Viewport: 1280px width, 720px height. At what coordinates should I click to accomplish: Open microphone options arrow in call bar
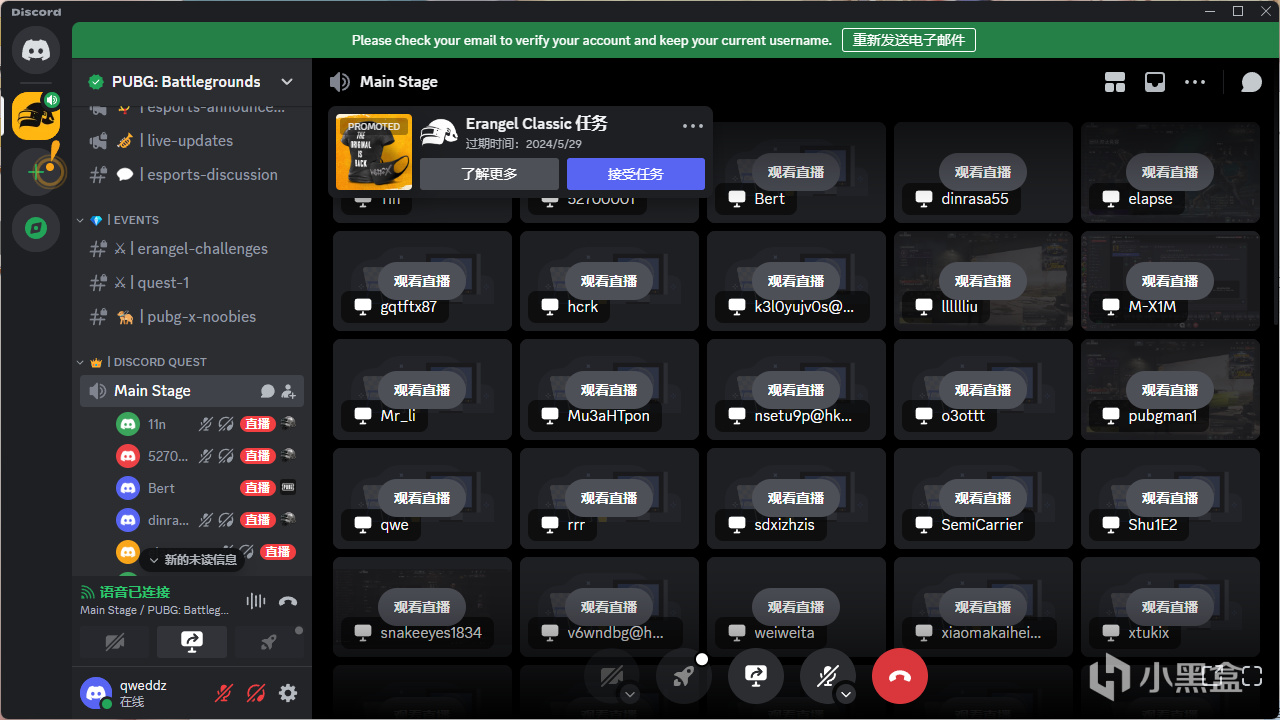click(846, 694)
